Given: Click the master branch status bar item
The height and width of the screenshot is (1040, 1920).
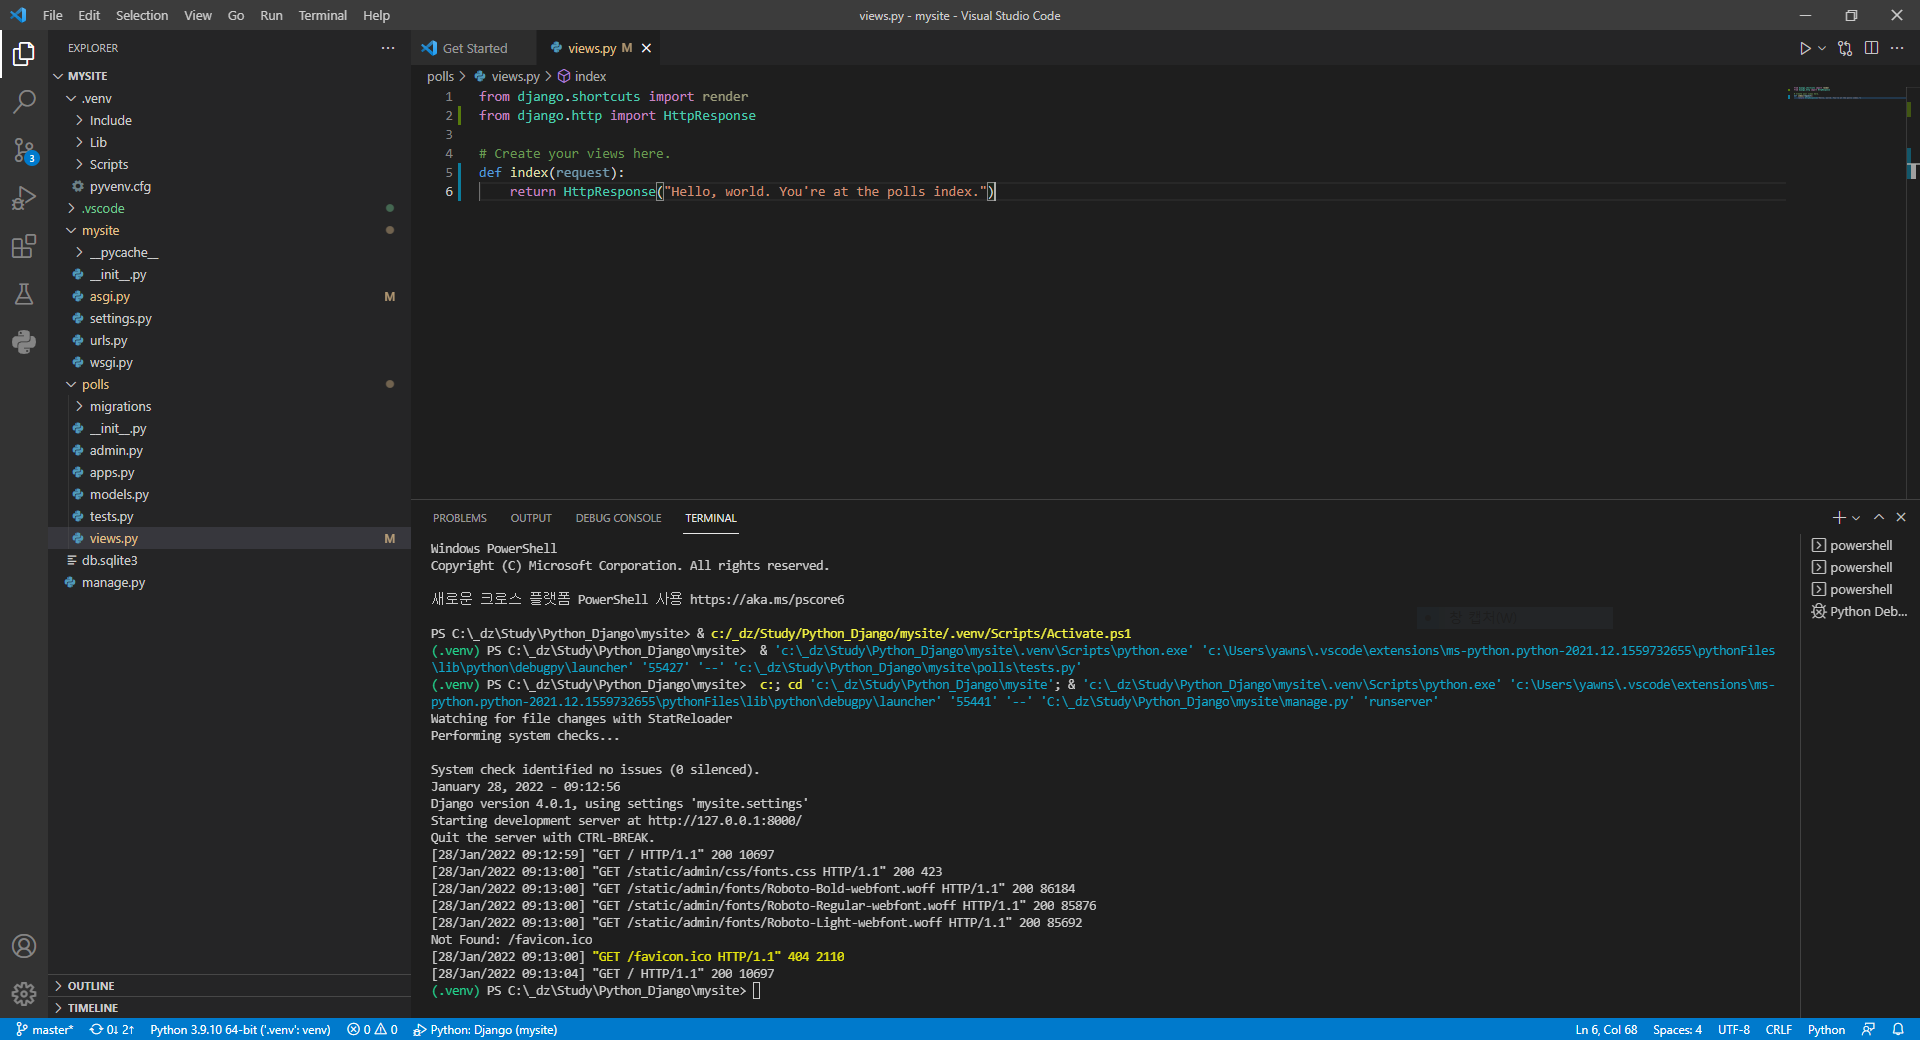Looking at the screenshot, I should point(45,1029).
